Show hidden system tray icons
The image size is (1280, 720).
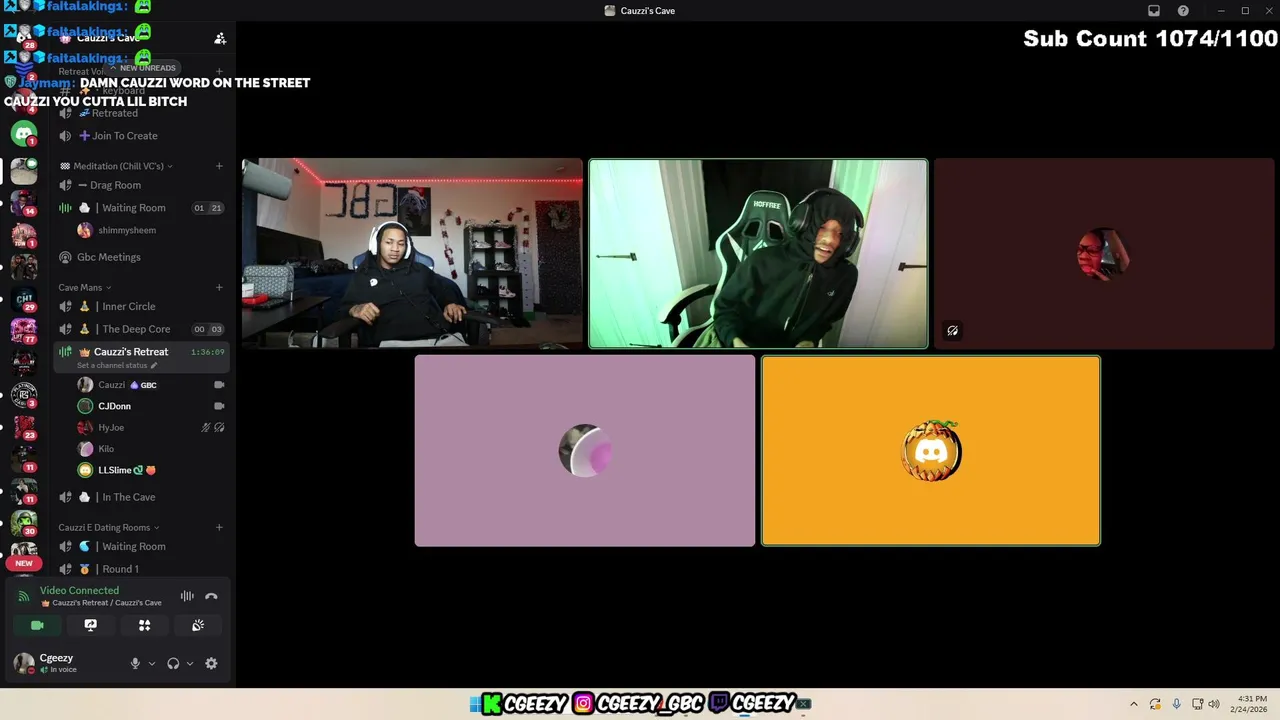[x=1133, y=704]
